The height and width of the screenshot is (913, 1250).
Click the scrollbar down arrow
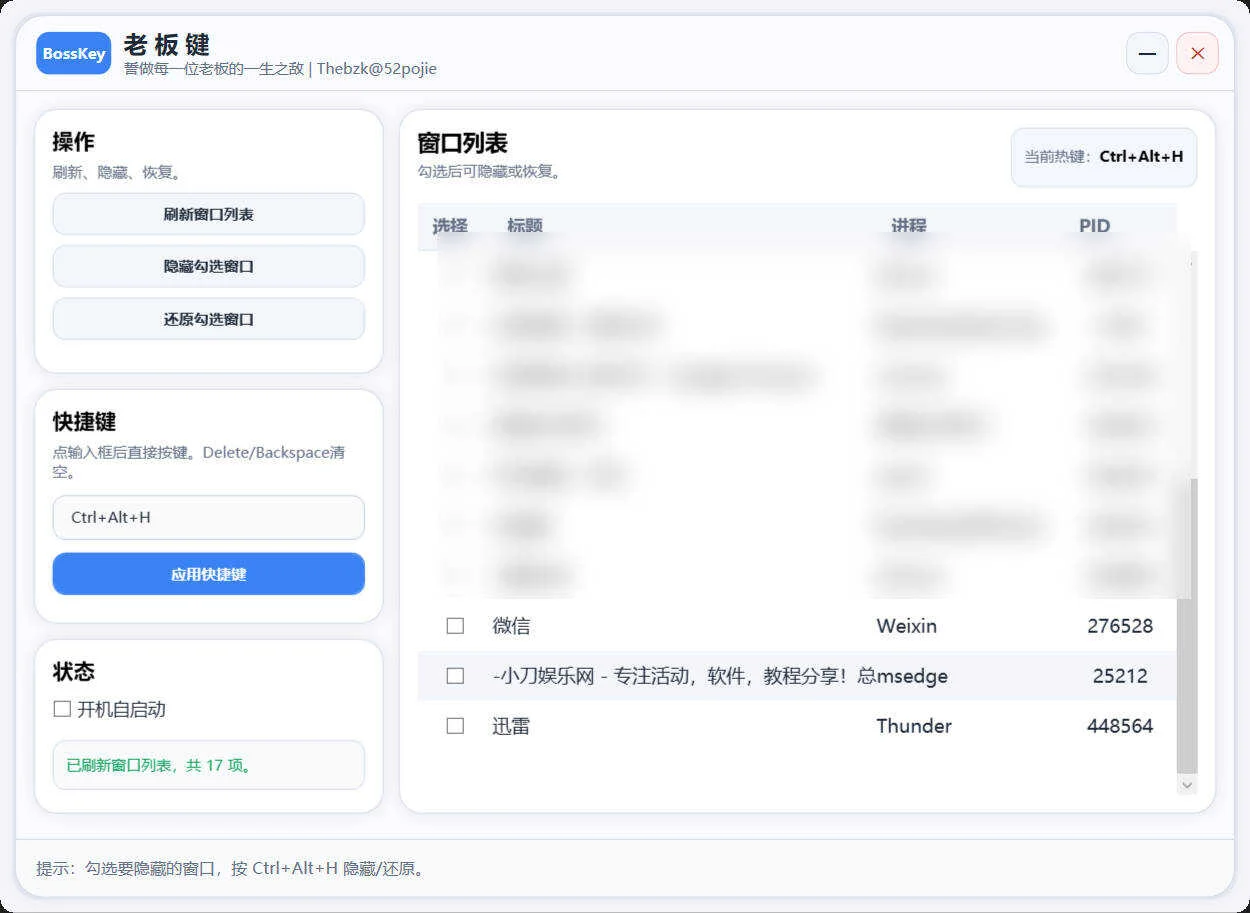[1187, 786]
